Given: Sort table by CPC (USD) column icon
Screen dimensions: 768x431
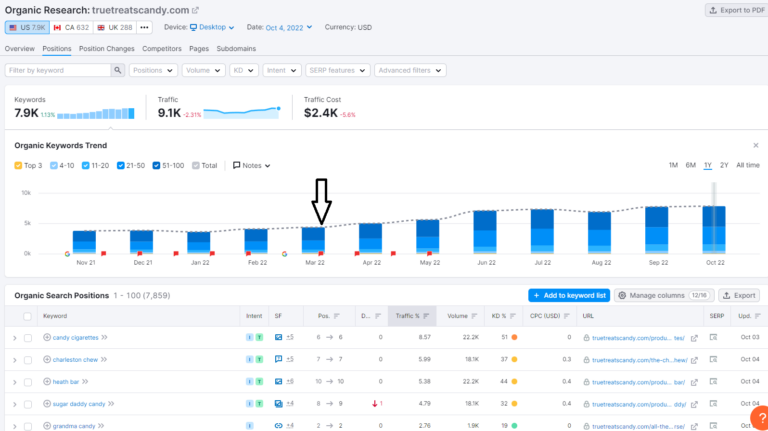Looking at the screenshot, I should pyautogui.click(x=567, y=316).
